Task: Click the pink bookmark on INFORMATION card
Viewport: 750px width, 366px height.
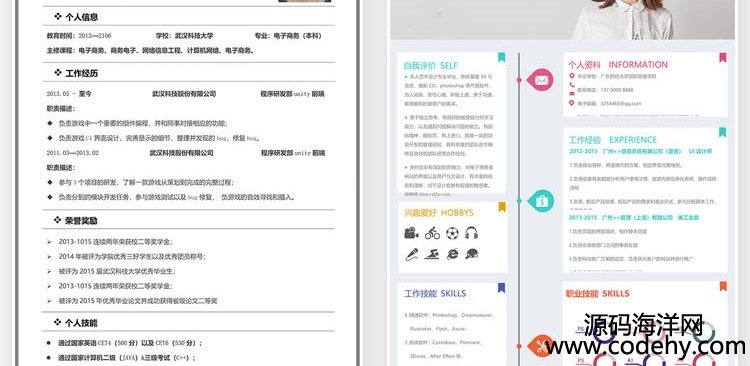Action: tap(723, 57)
